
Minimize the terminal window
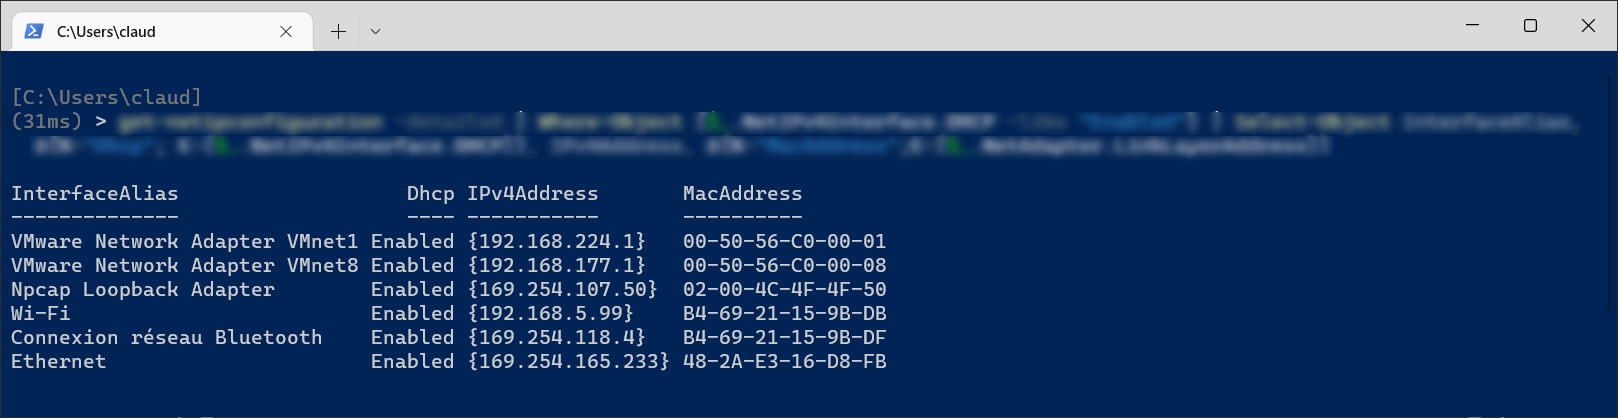pos(1472,25)
